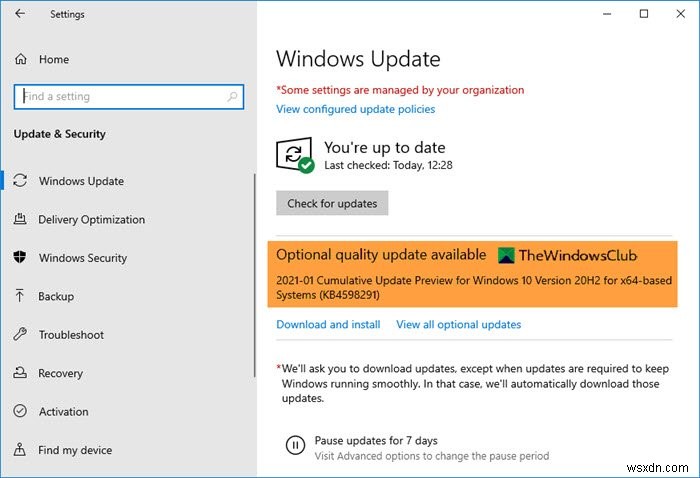Click 'Optional quality update available' heading
This screenshot has height=478, width=700.
click(381, 254)
